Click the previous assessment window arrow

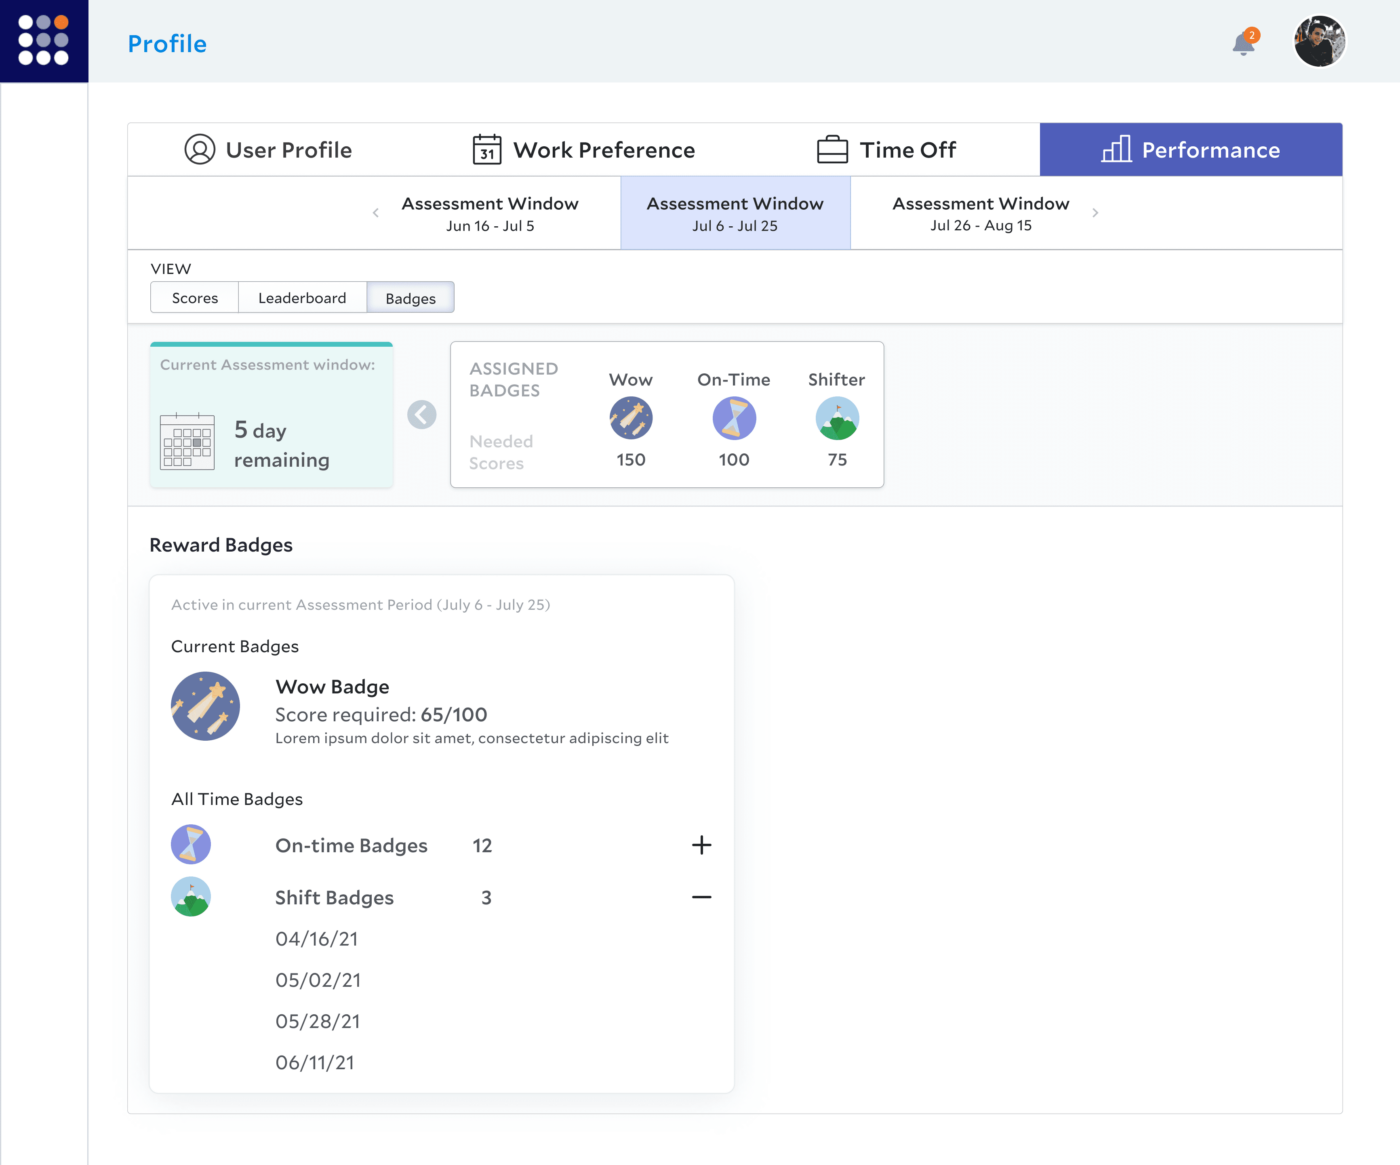(375, 212)
